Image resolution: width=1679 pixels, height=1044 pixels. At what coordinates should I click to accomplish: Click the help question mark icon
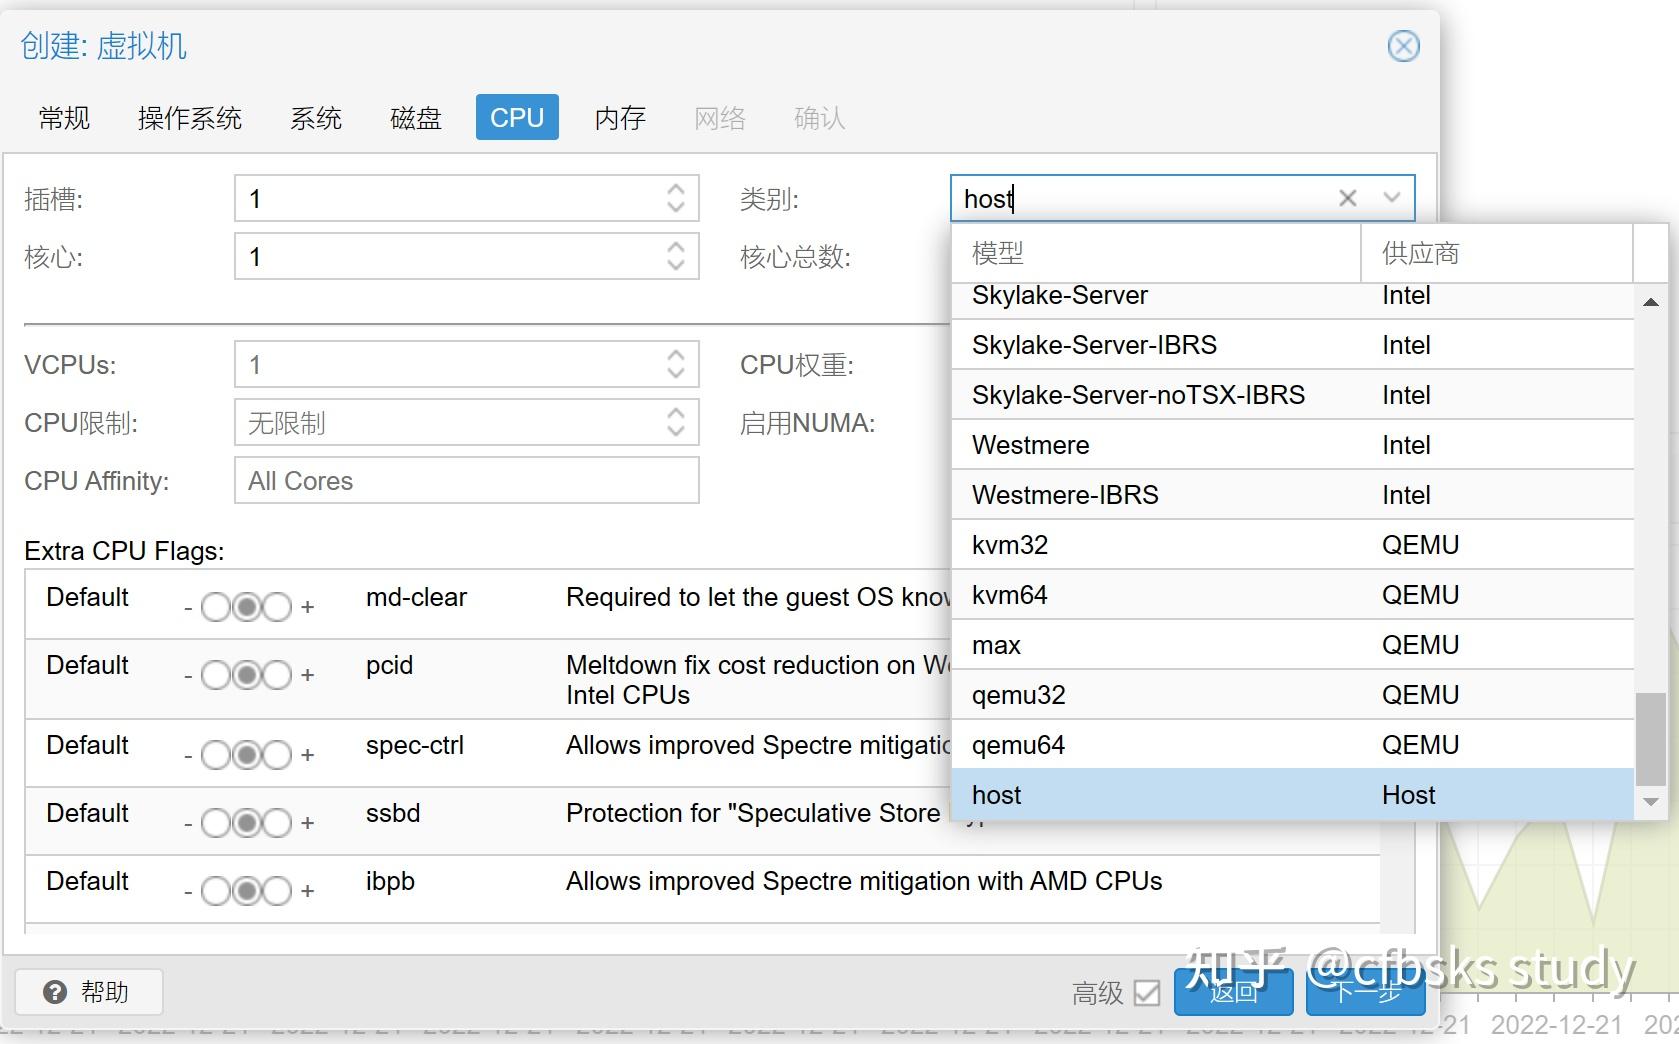[x=55, y=992]
